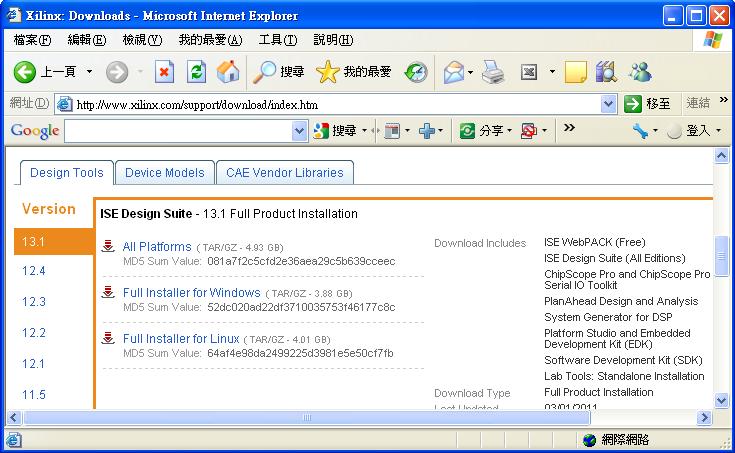Expand the address bar URL dropdown
Image resolution: width=735 pixels, height=453 pixels.
[609, 104]
